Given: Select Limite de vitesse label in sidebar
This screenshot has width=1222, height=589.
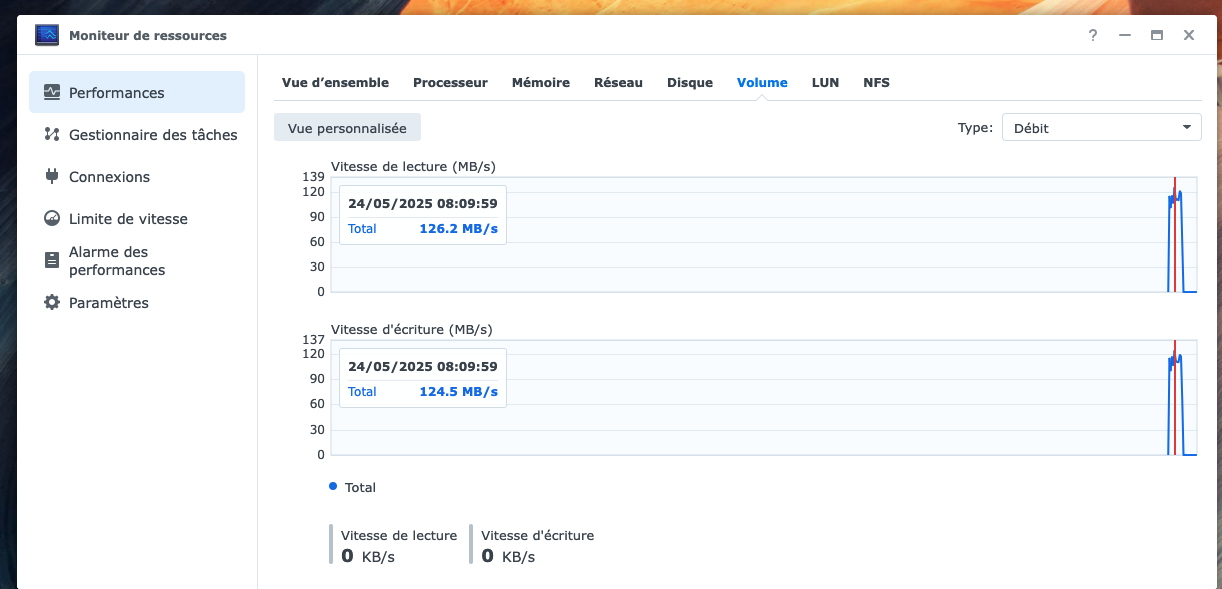Looking at the screenshot, I should pos(128,218).
